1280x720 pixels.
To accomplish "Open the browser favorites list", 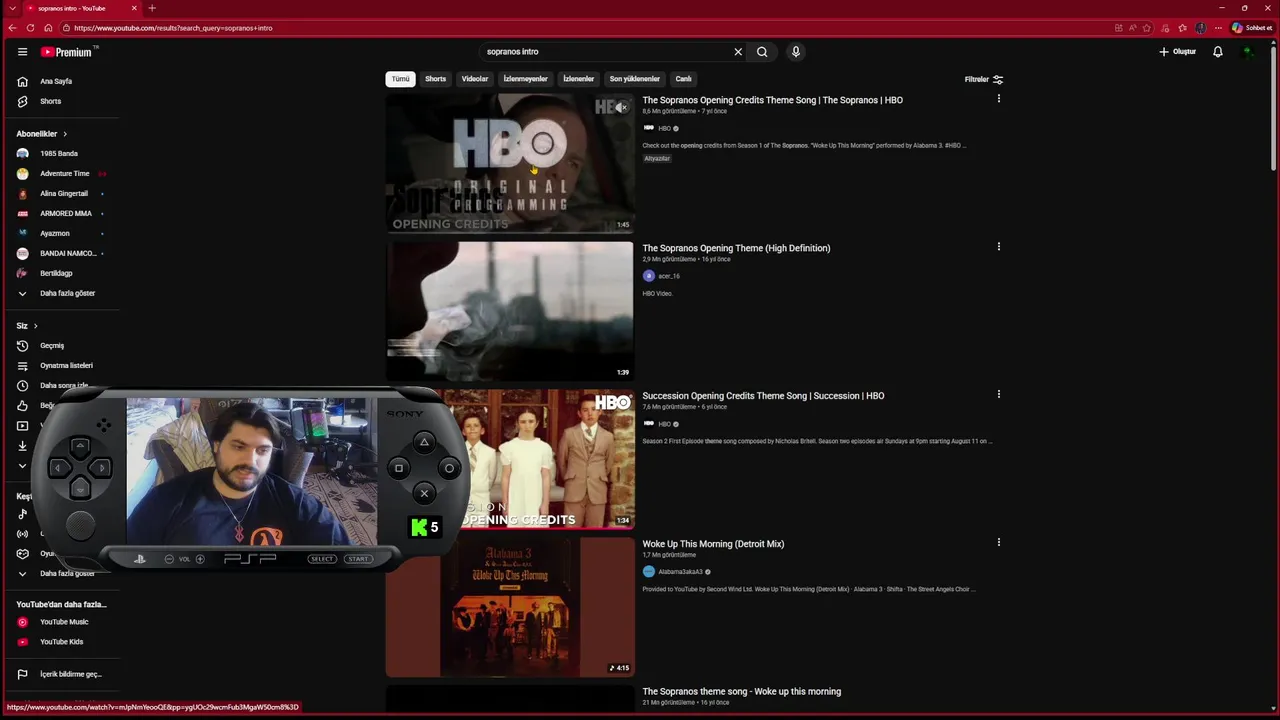I will tap(1183, 28).
